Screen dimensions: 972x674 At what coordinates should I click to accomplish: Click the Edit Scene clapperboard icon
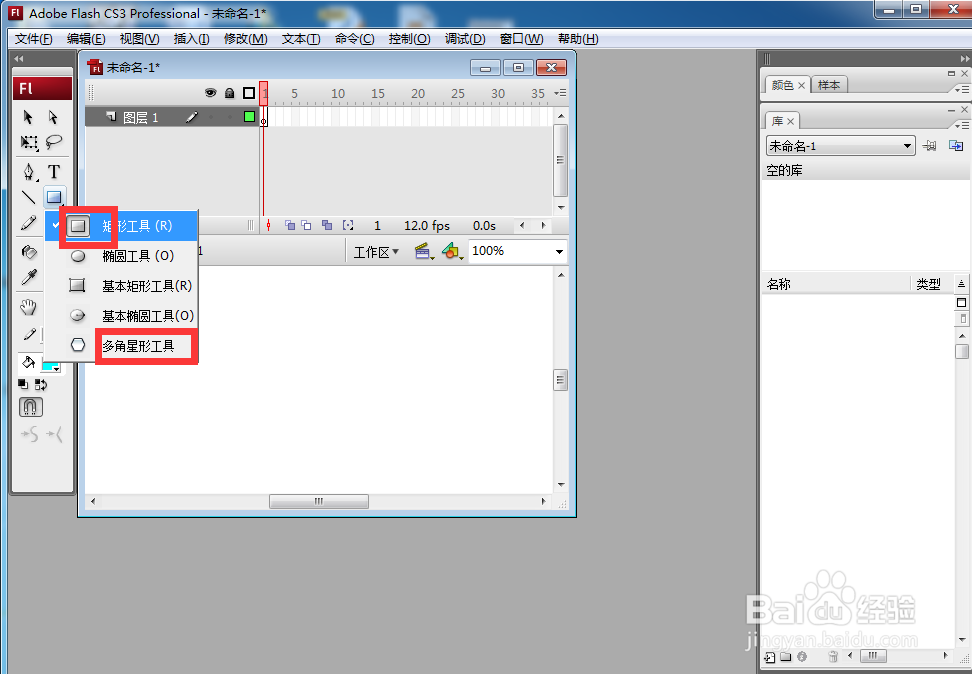(423, 251)
